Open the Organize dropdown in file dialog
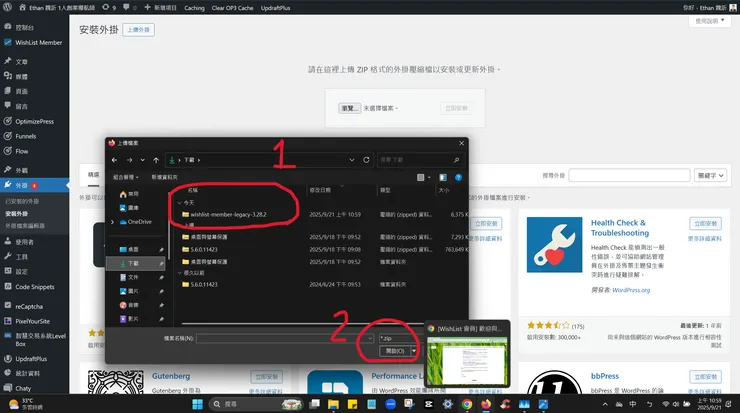 pos(126,177)
